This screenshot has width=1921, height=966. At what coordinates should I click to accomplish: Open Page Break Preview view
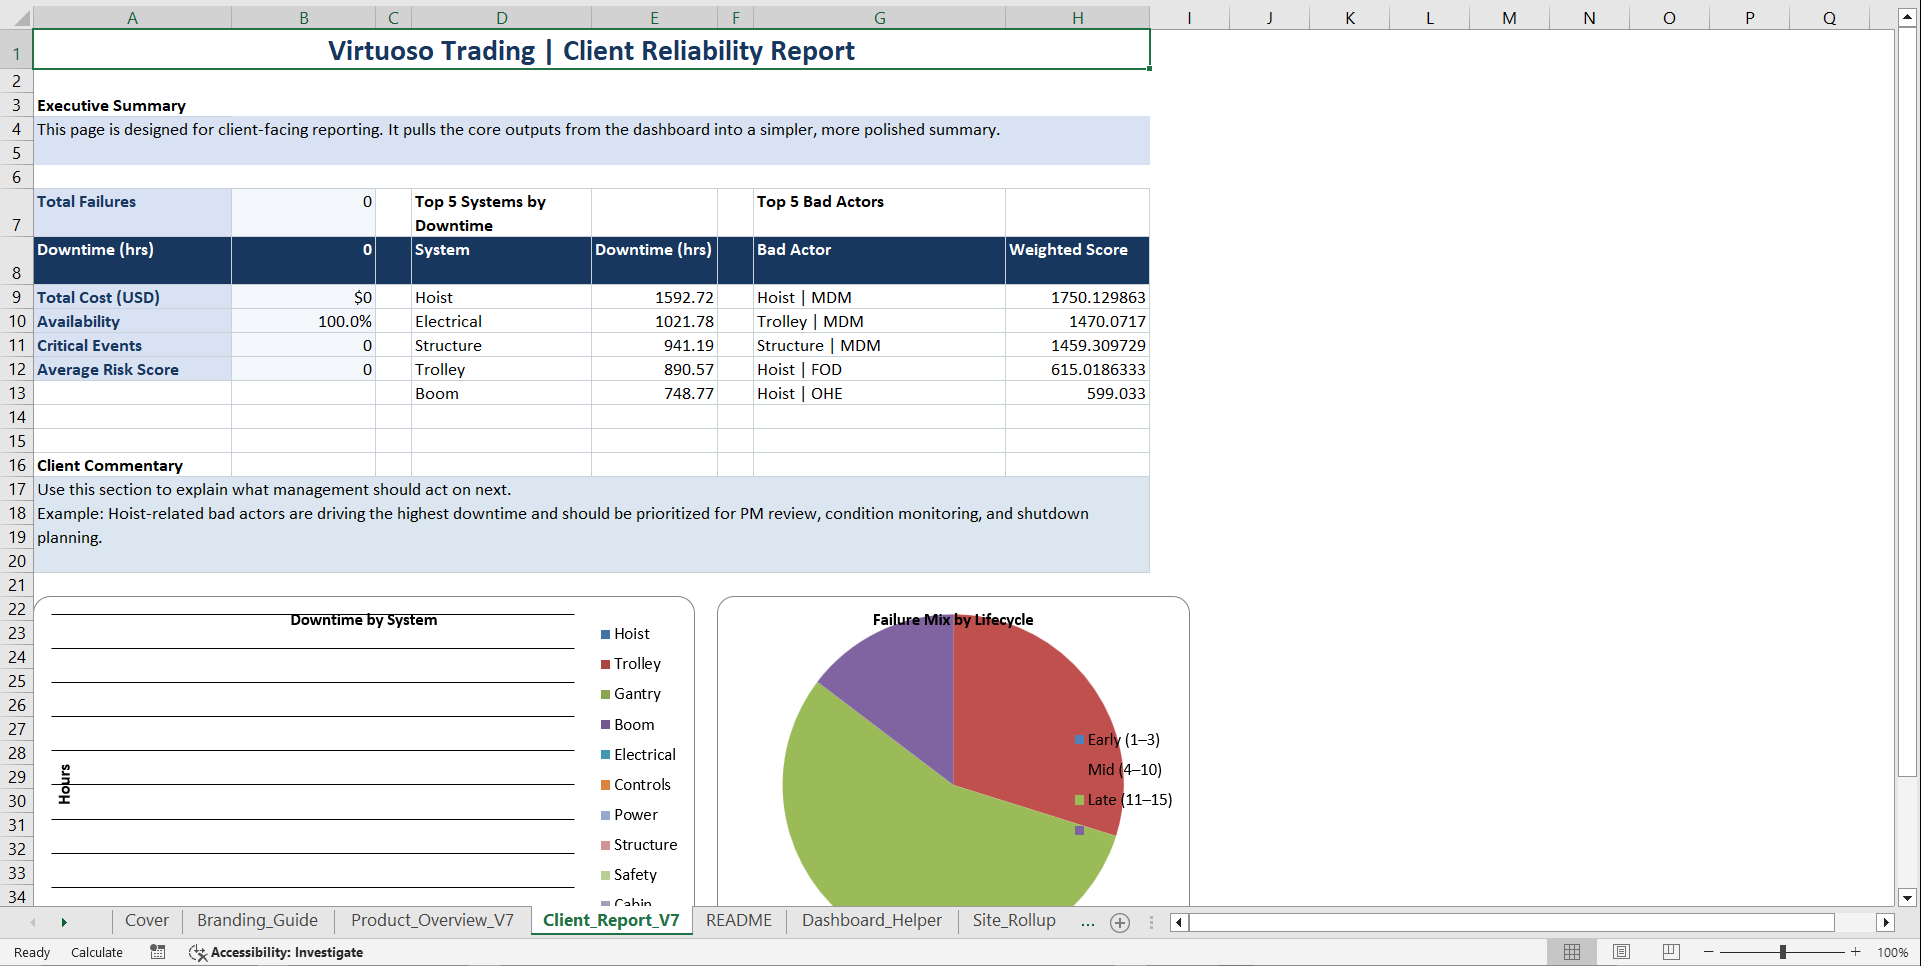(x=1670, y=952)
